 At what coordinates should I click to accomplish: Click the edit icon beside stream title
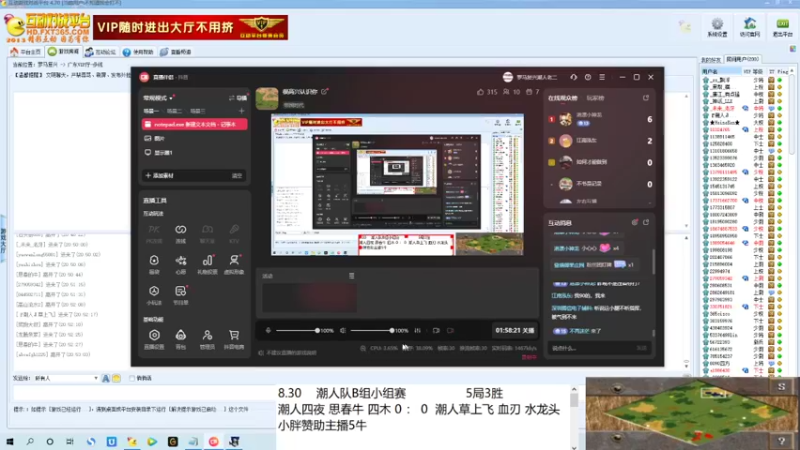coord(324,92)
